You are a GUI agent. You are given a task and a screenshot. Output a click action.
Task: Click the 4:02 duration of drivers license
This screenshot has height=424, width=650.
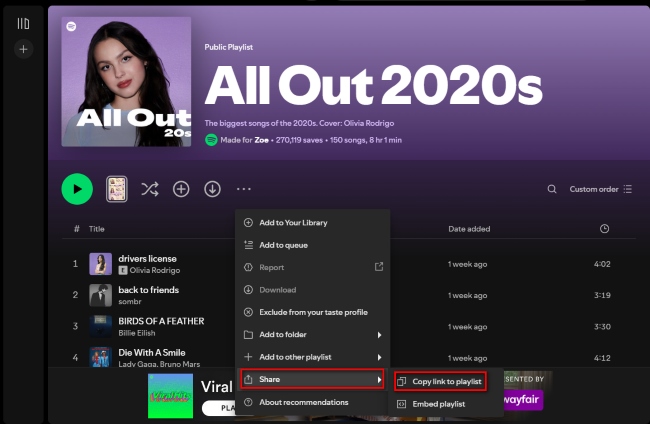tap(602, 264)
